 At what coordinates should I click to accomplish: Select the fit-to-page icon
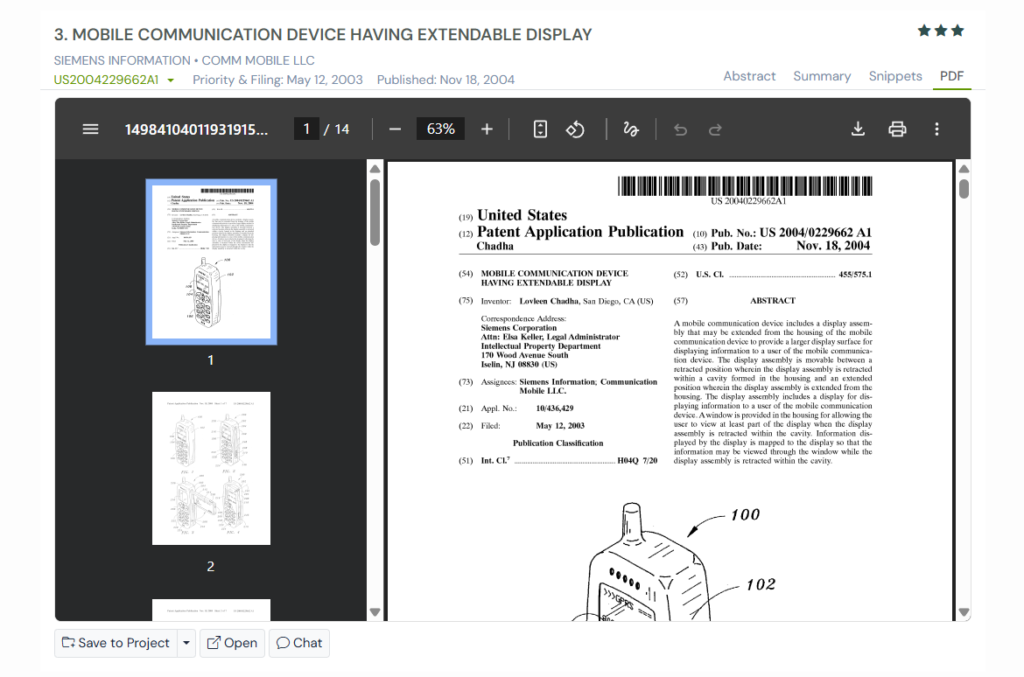(540, 128)
